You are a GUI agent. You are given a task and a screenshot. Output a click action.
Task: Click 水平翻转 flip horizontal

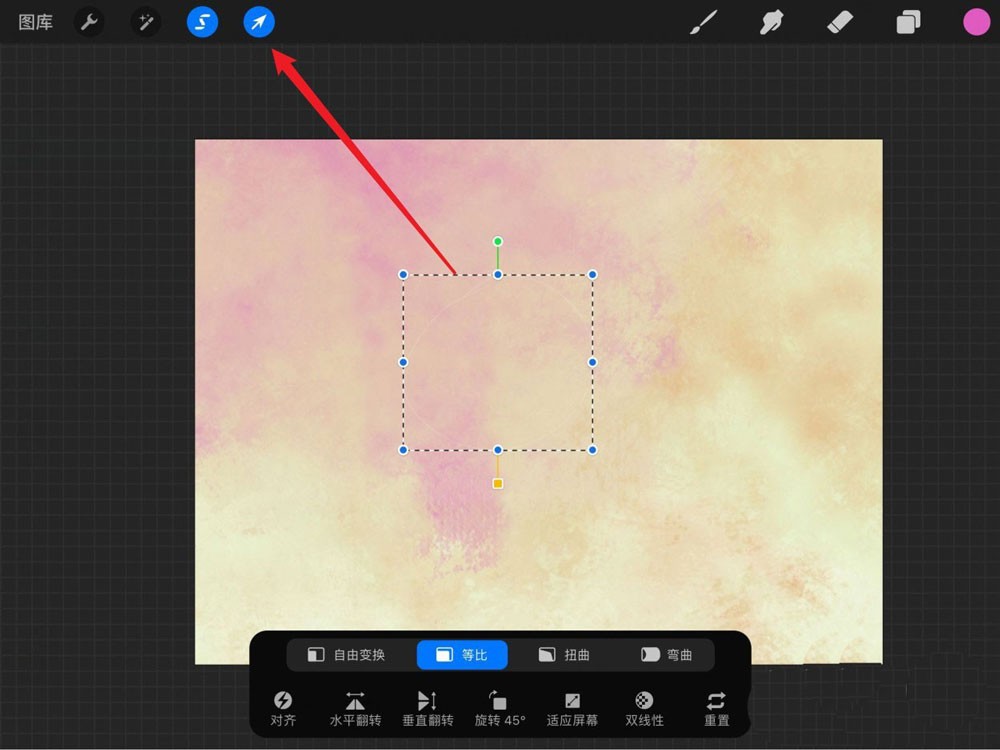click(x=355, y=709)
